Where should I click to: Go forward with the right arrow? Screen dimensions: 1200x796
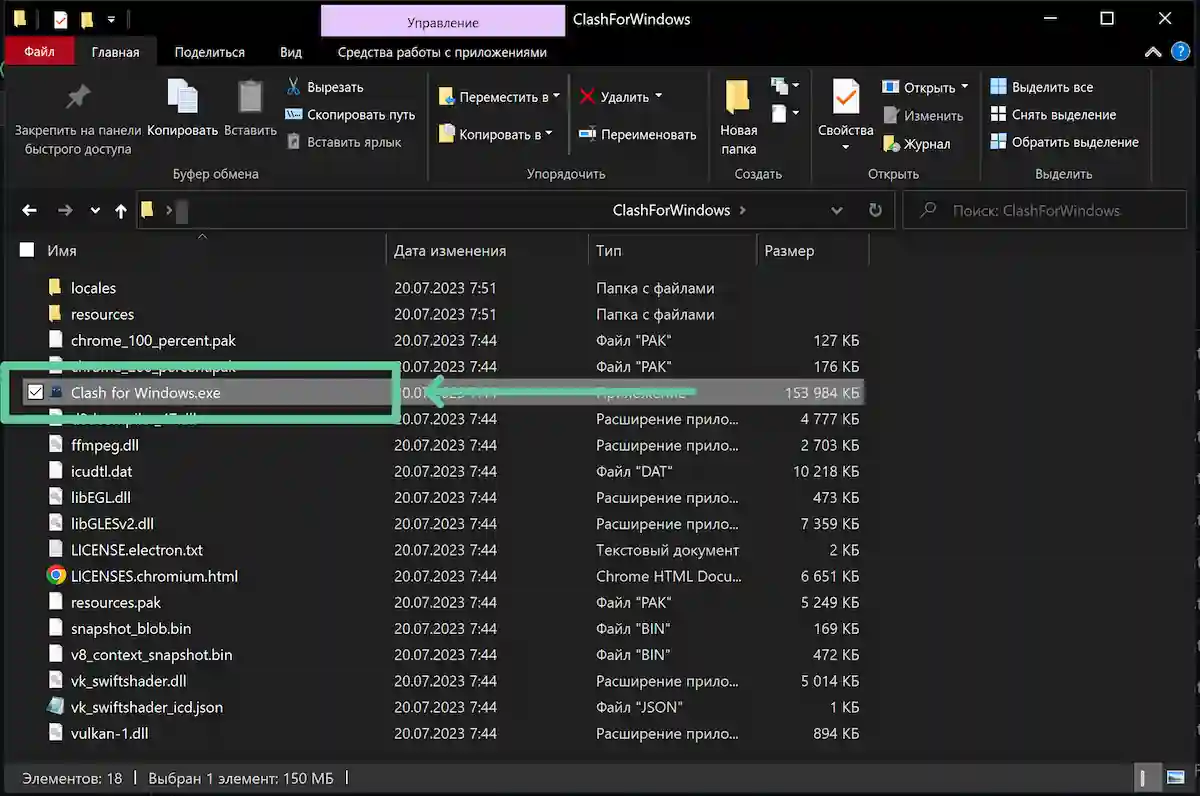(65, 211)
